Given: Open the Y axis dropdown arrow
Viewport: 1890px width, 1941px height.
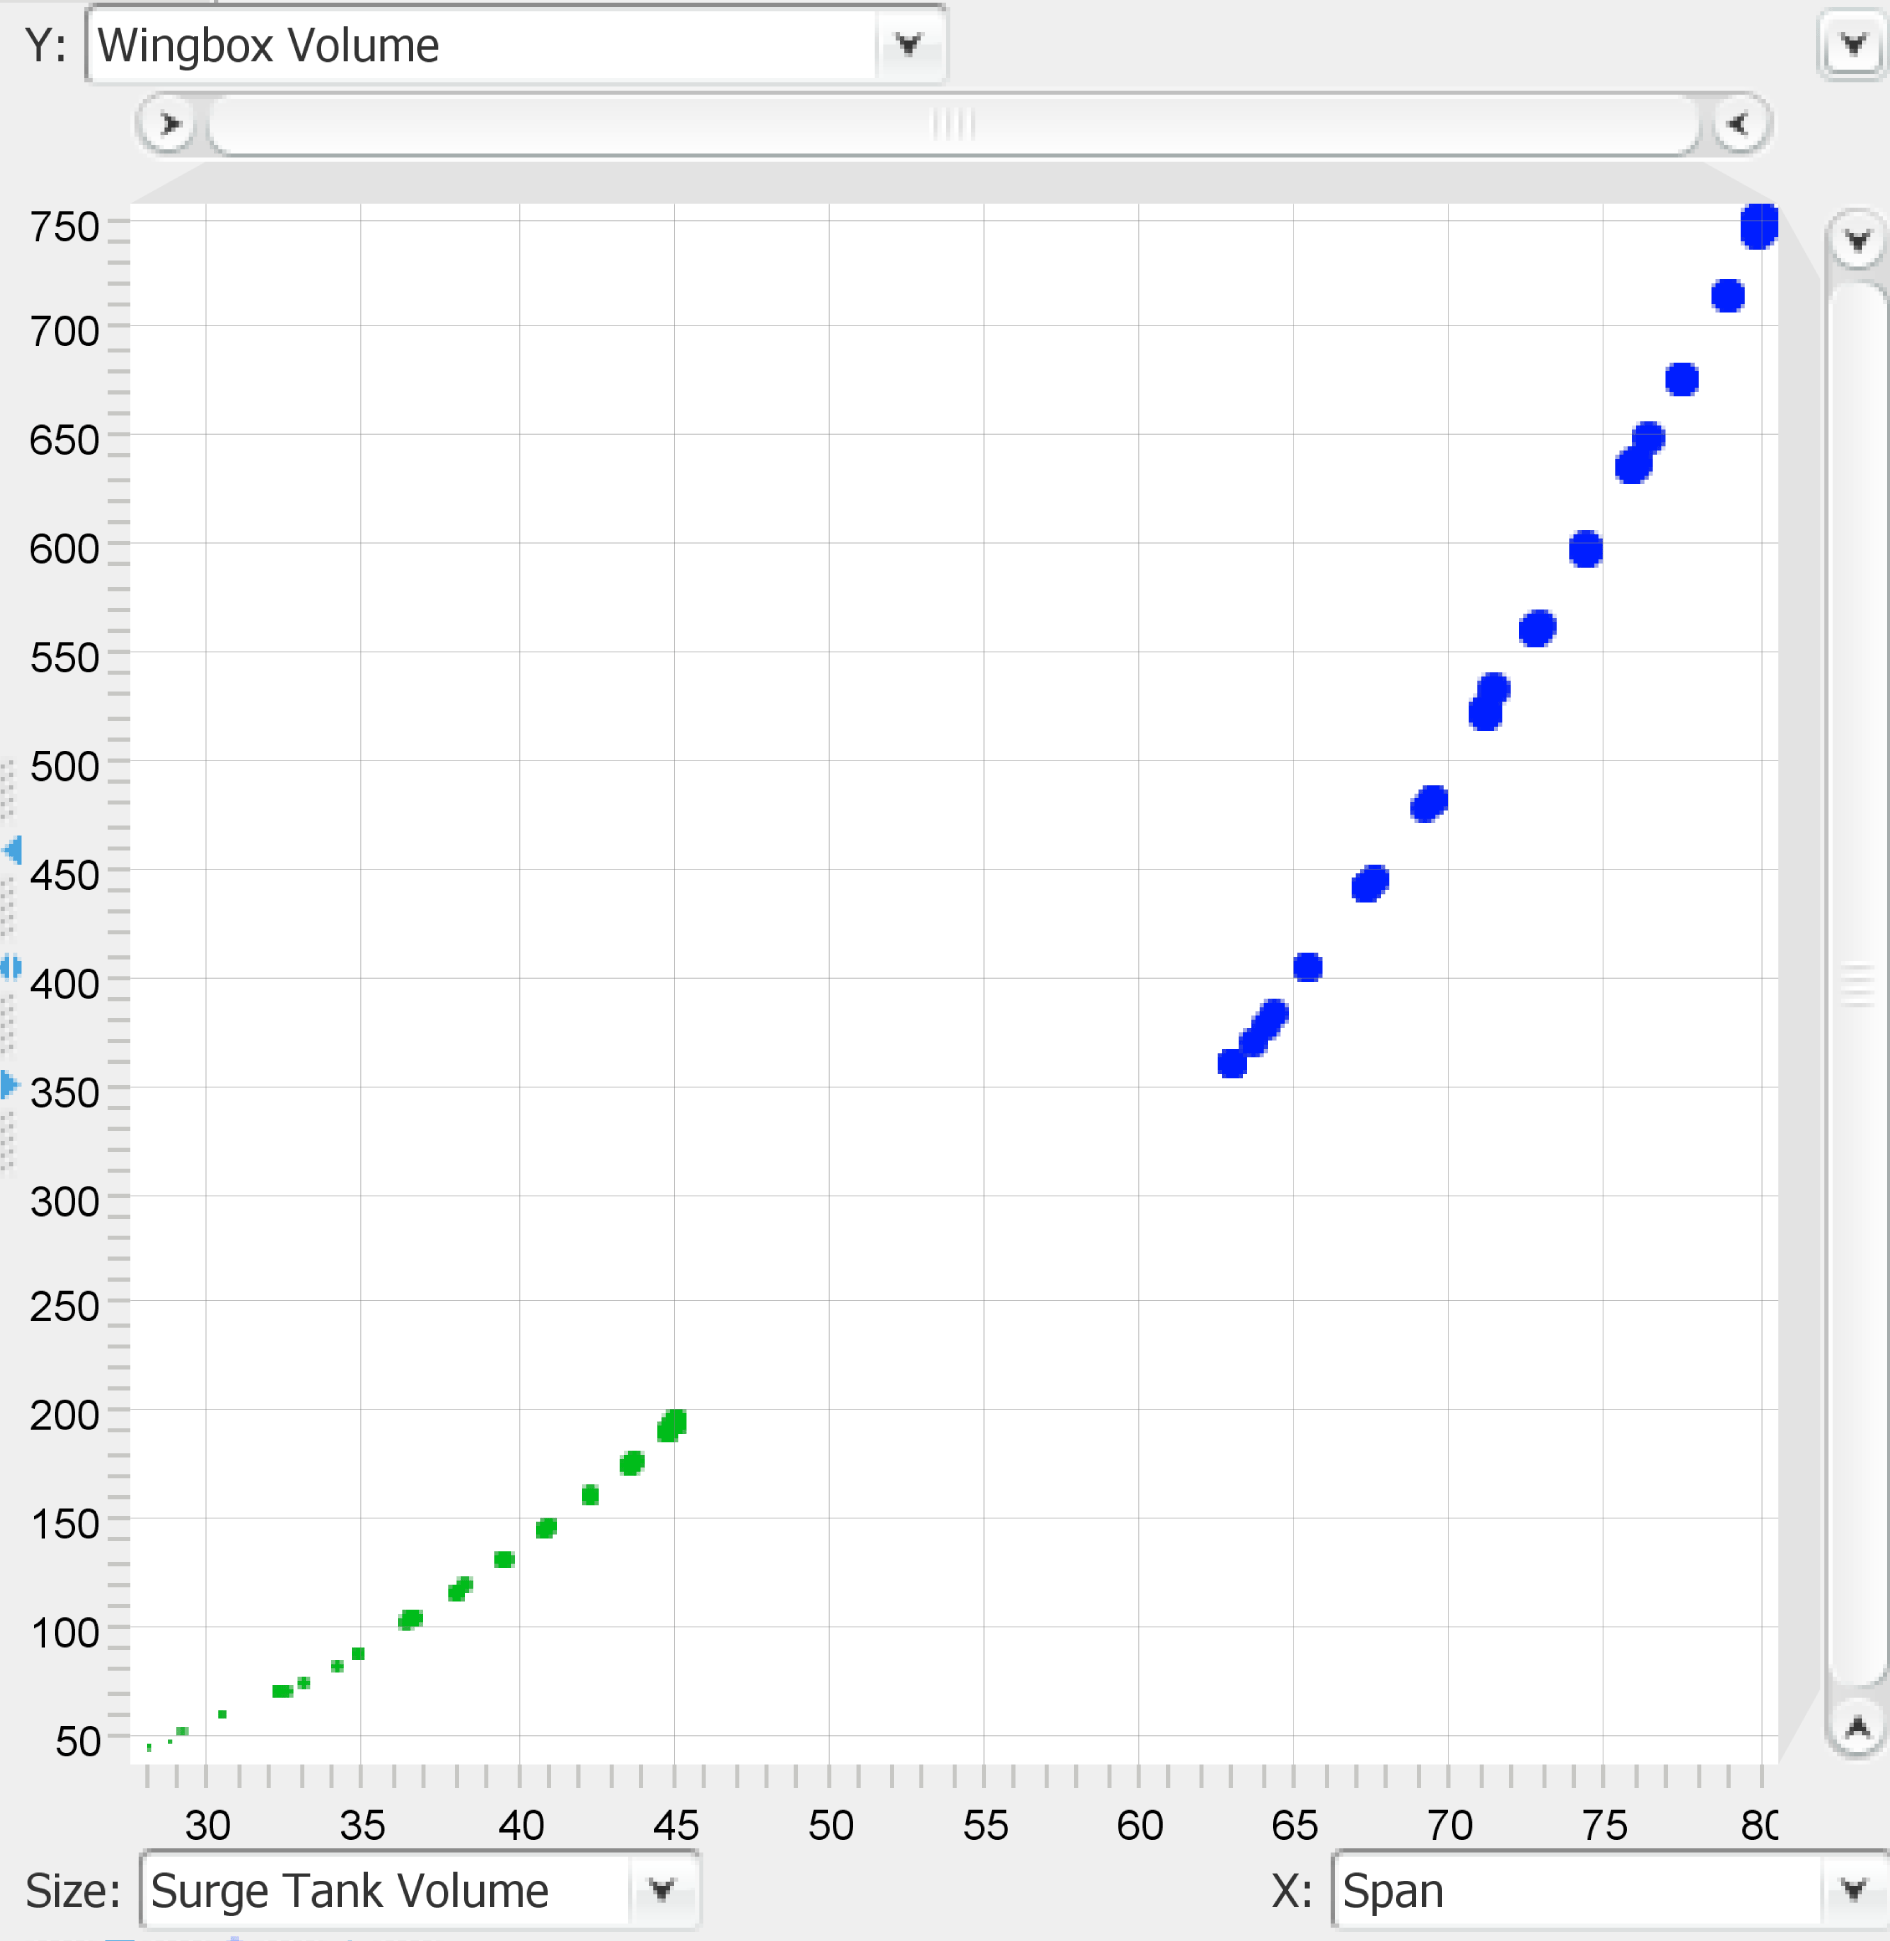Looking at the screenshot, I should (x=908, y=45).
